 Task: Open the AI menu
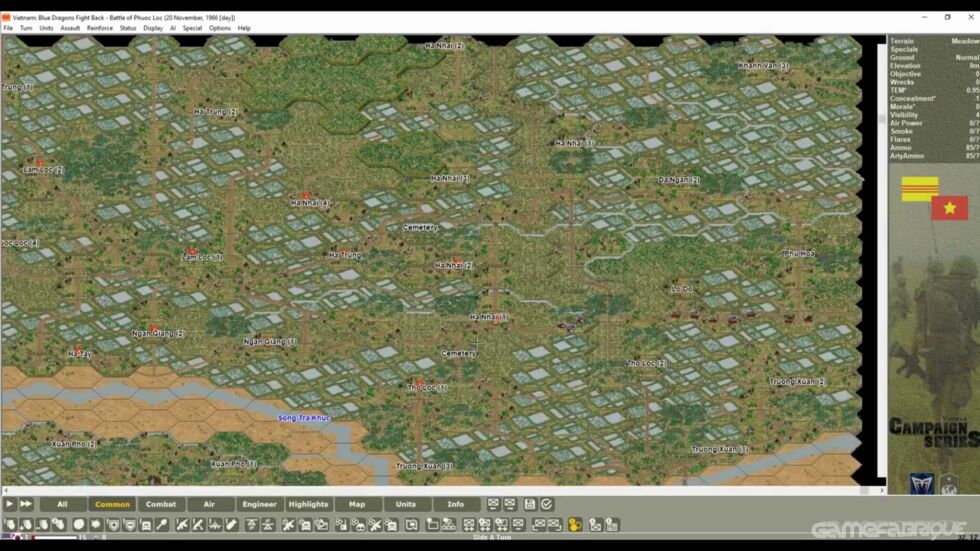tap(172, 28)
